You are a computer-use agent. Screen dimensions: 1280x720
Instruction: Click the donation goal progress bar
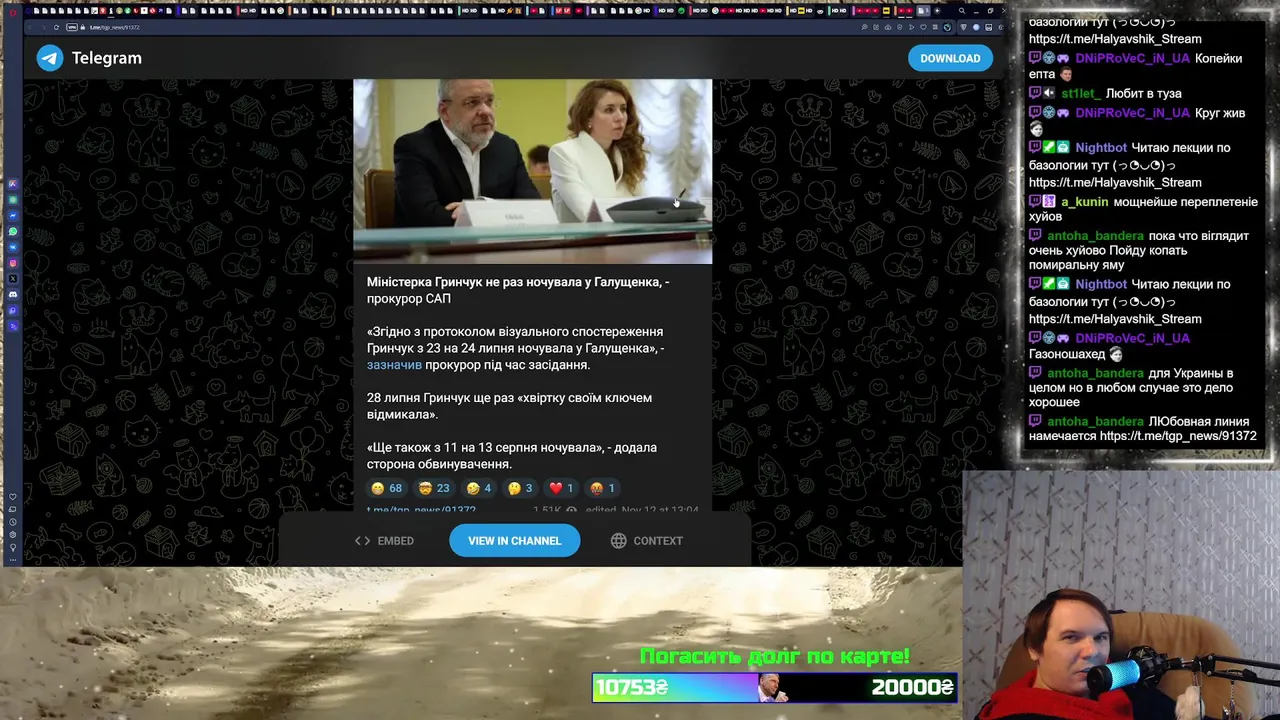click(x=775, y=688)
